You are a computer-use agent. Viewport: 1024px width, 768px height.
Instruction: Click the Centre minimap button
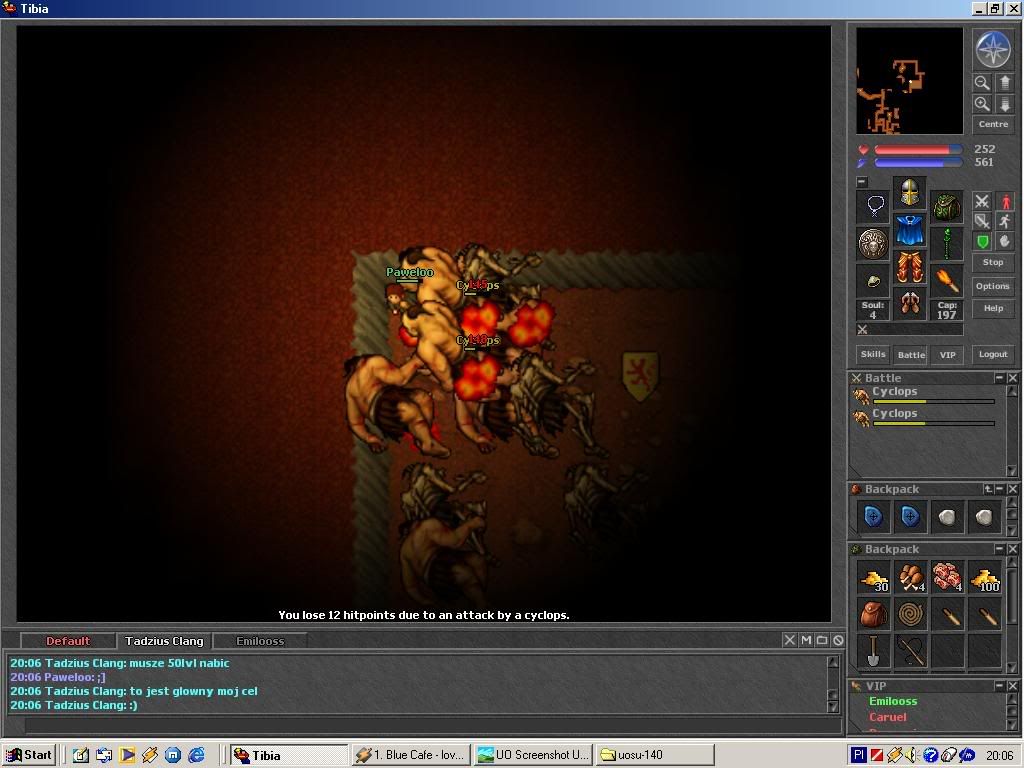coord(993,124)
